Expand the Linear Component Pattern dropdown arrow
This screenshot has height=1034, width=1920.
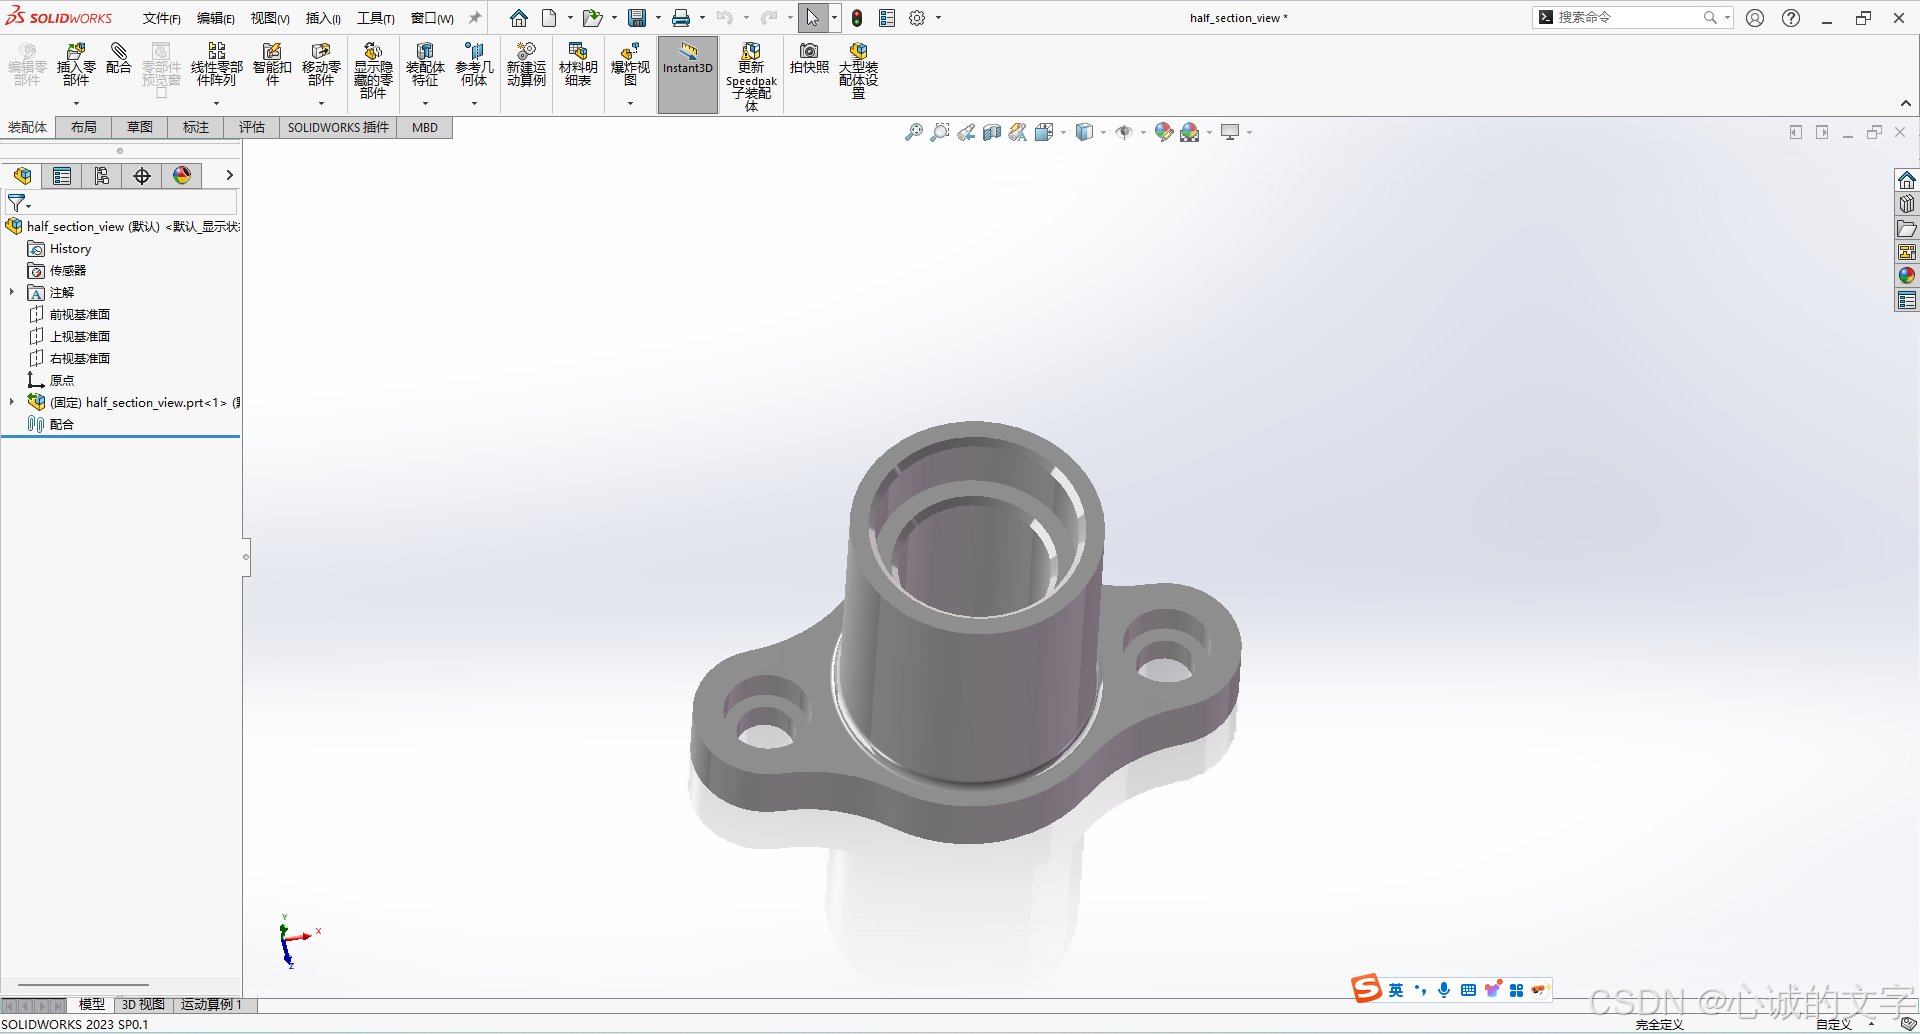click(216, 103)
